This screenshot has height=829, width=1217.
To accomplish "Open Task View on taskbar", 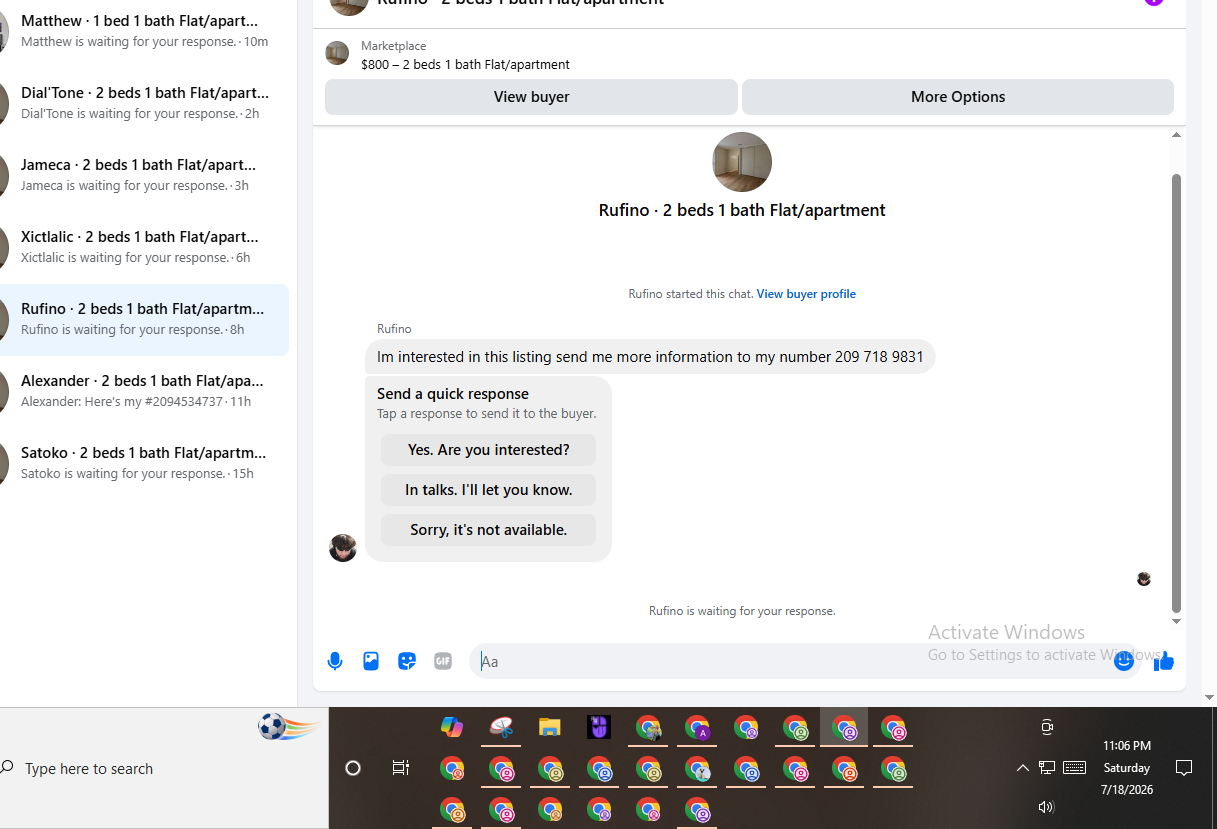I will (x=401, y=768).
